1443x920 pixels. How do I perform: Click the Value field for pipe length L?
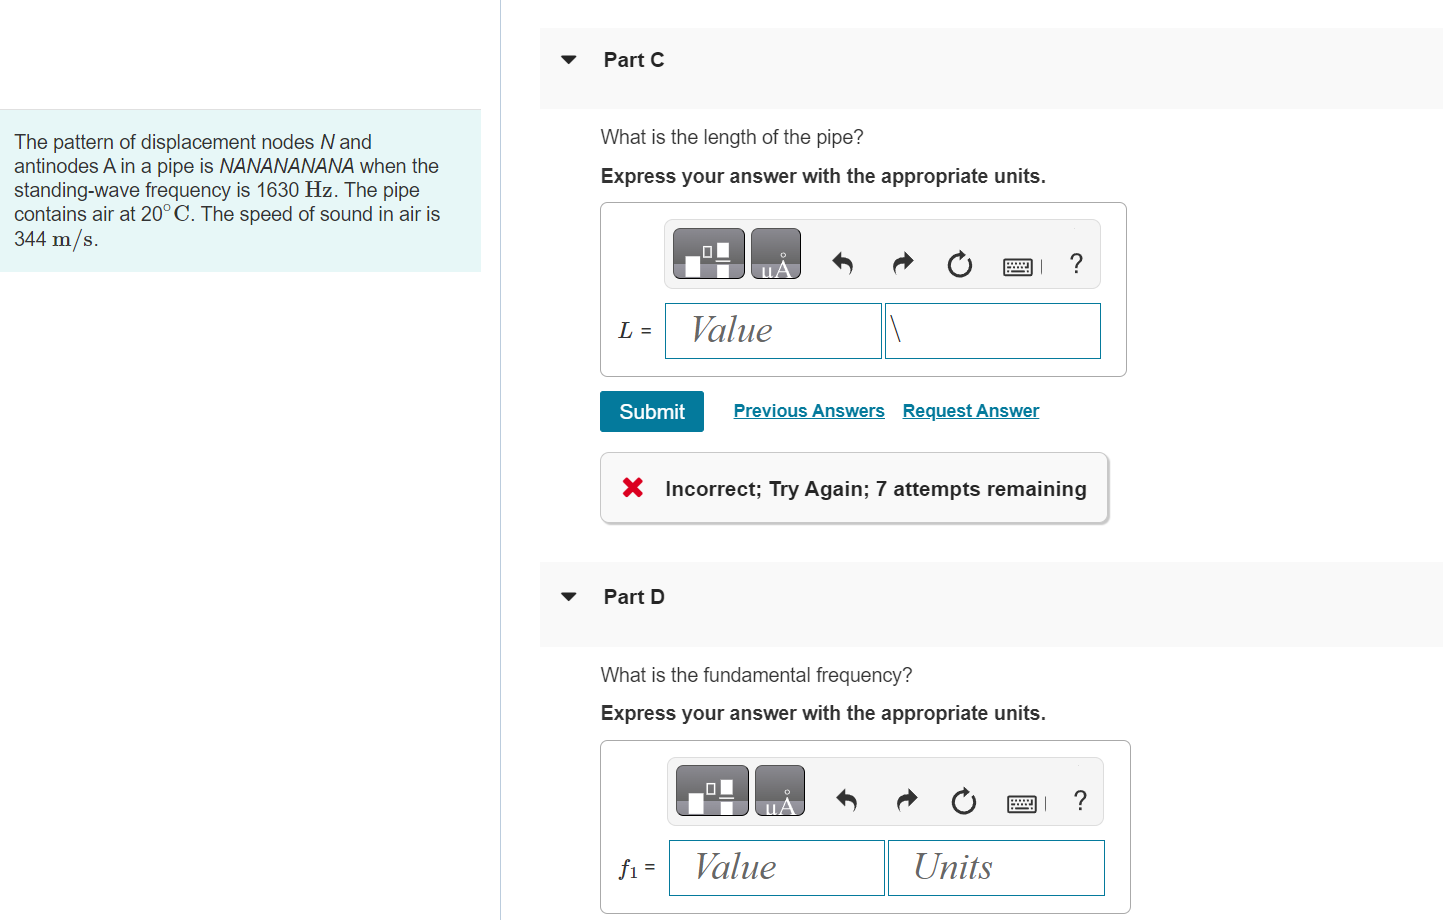(772, 330)
